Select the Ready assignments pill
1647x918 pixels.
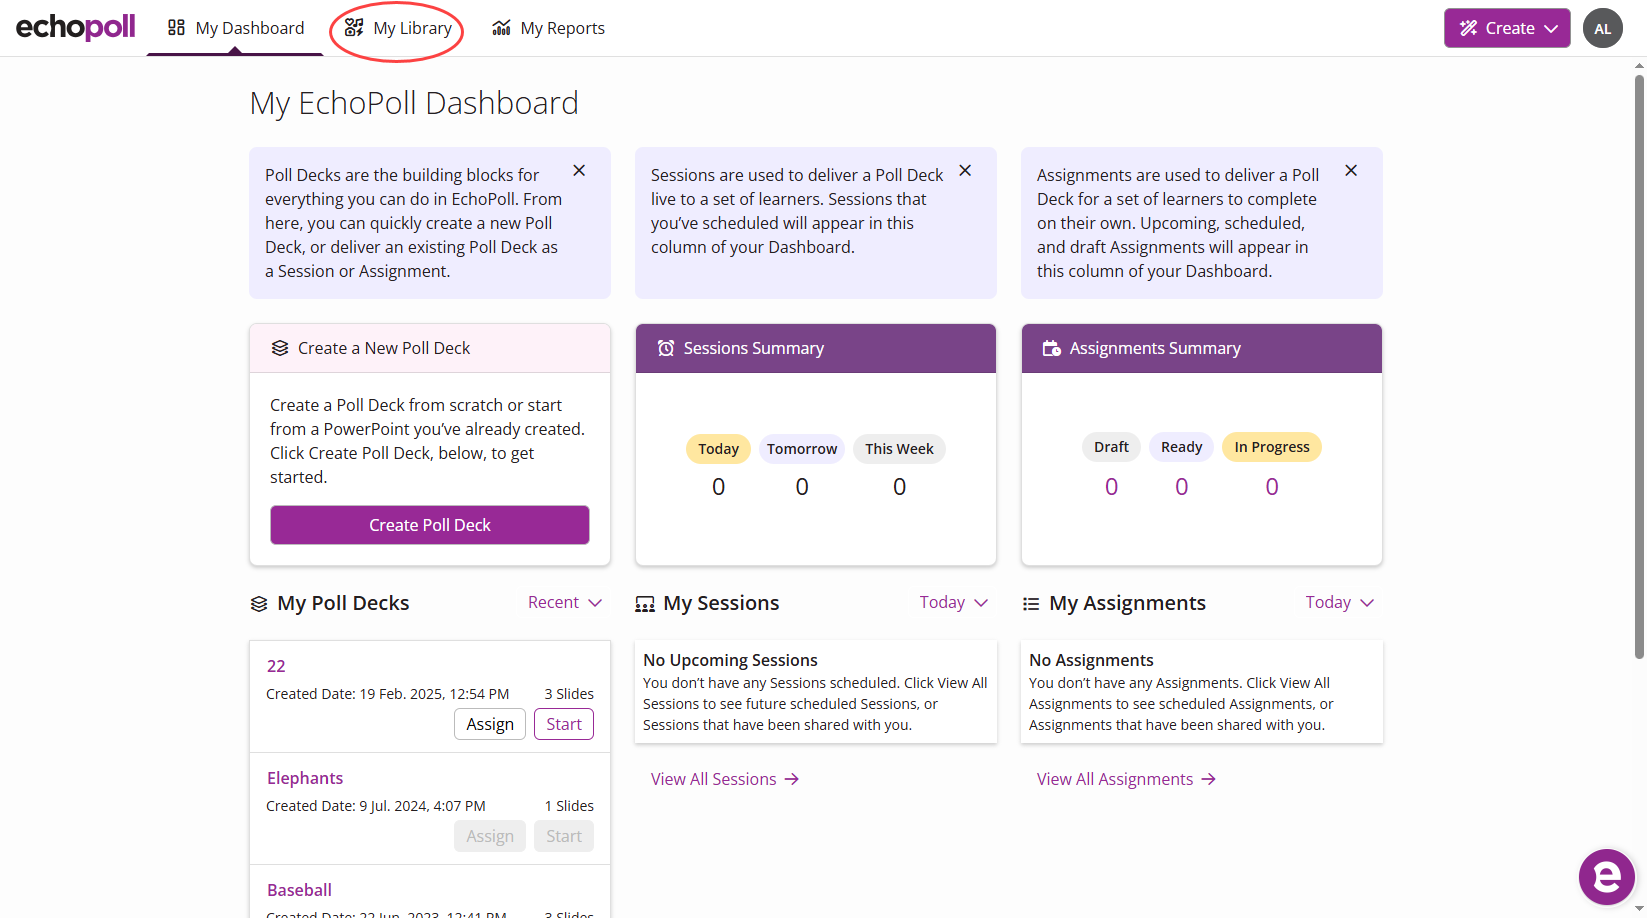[x=1181, y=447]
